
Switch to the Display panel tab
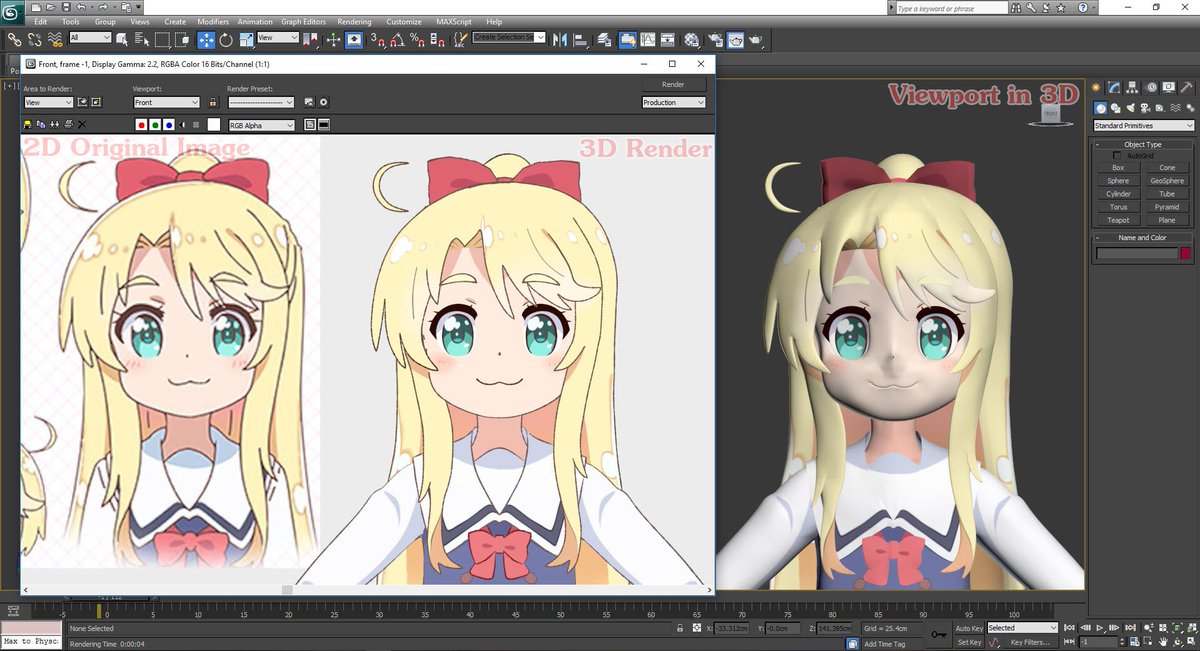[x=1169, y=87]
